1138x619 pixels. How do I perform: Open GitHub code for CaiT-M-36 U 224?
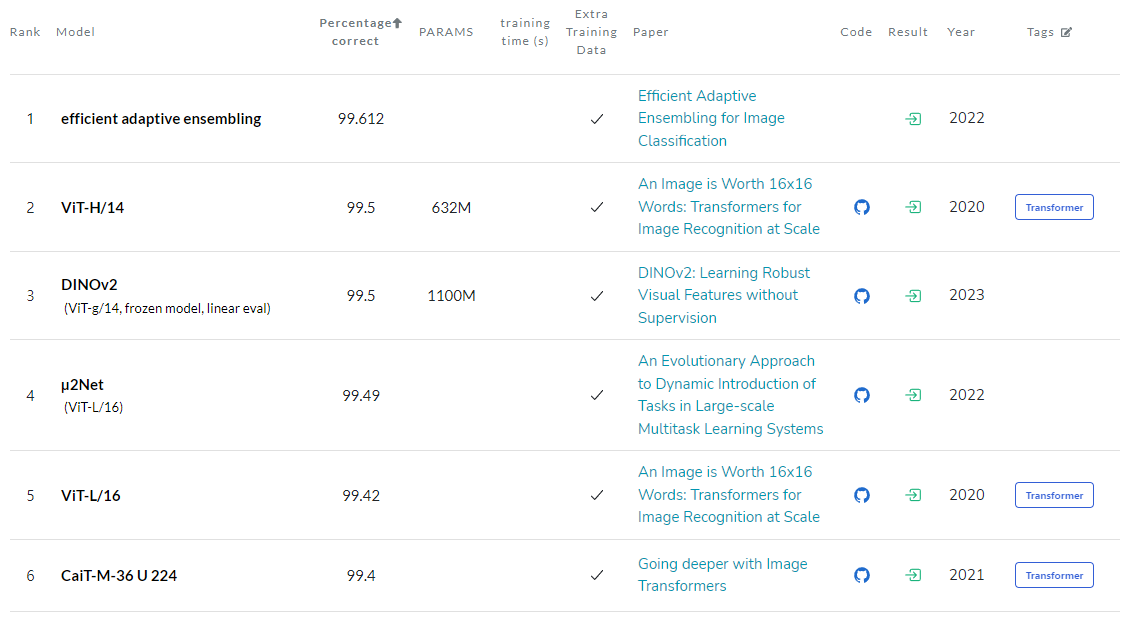pyautogui.click(x=861, y=575)
